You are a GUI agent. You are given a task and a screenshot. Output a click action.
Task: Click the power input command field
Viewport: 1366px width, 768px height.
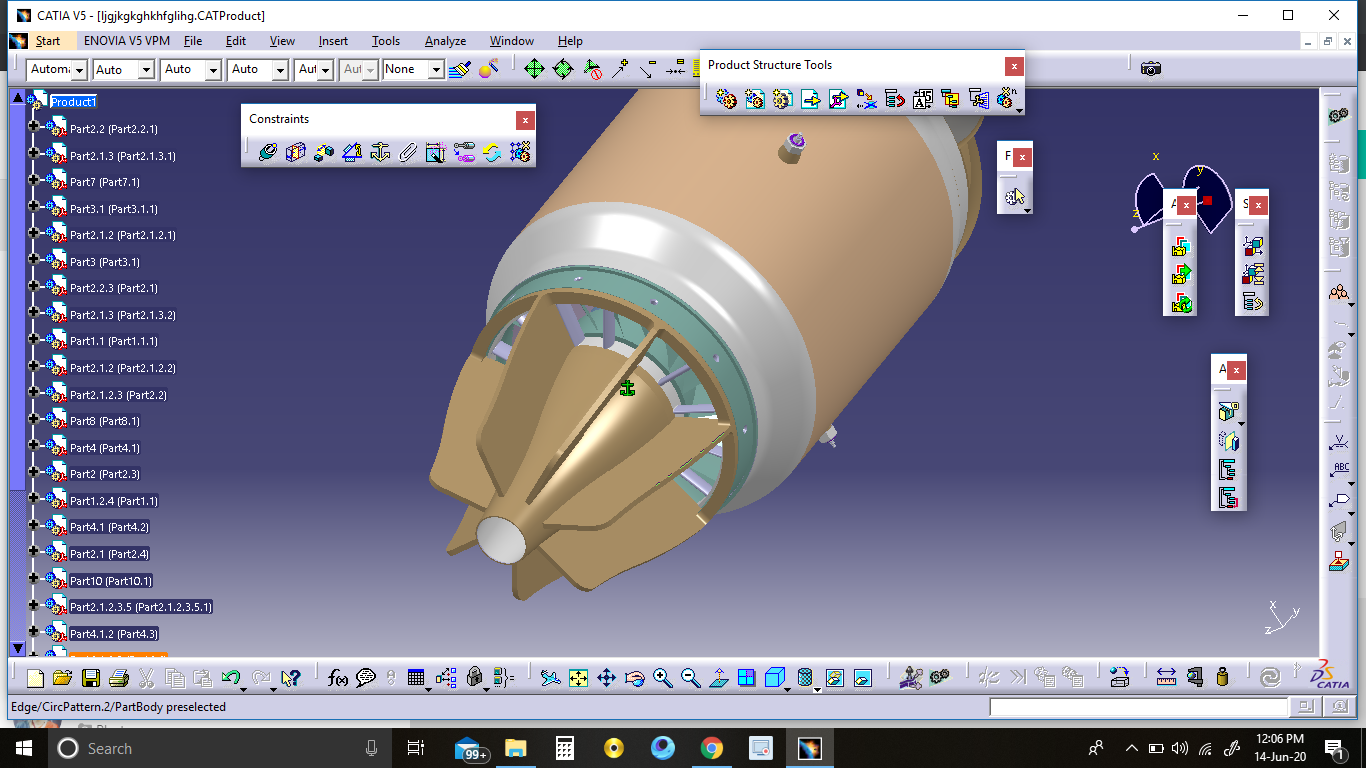coord(1138,707)
